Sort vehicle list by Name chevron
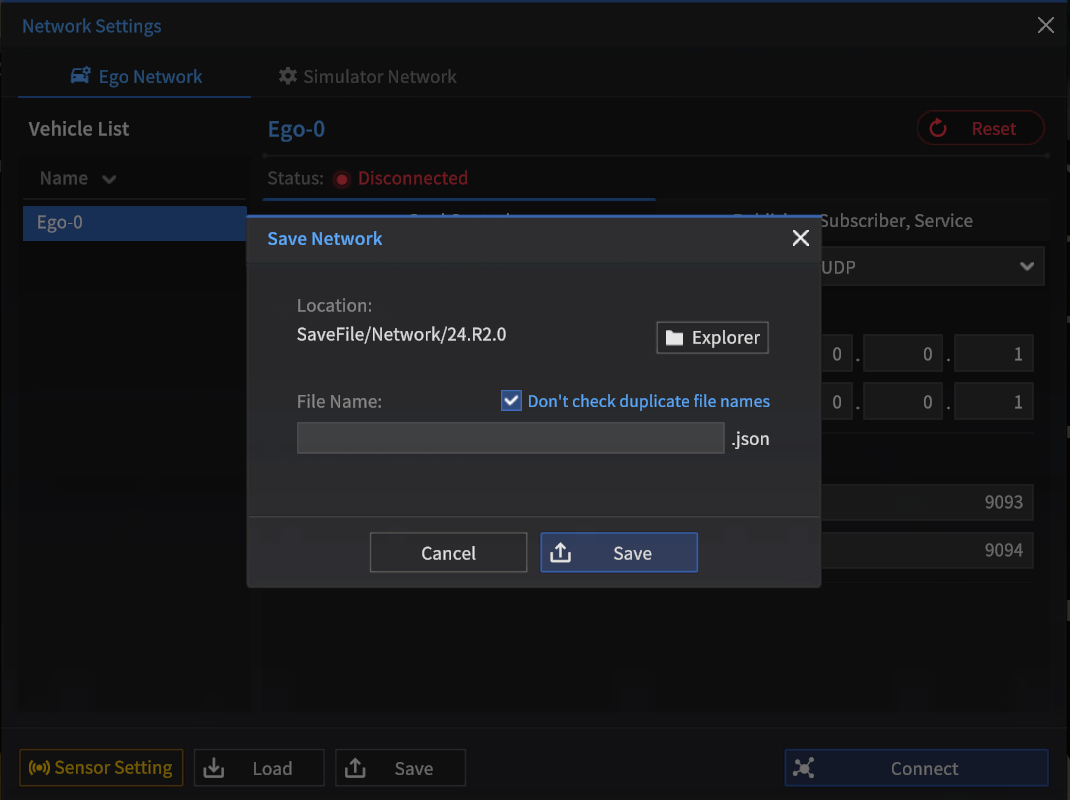 tap(109, 179)
